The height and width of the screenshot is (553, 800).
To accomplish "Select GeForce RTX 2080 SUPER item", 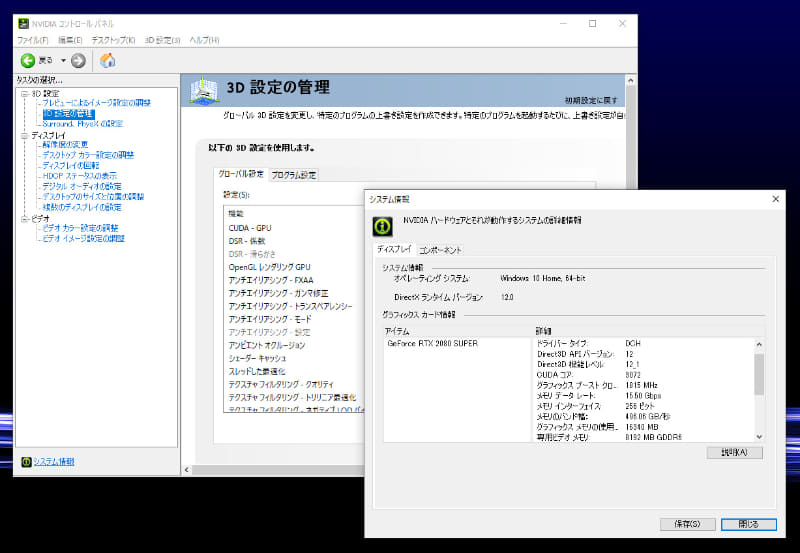I will (433, 343).
